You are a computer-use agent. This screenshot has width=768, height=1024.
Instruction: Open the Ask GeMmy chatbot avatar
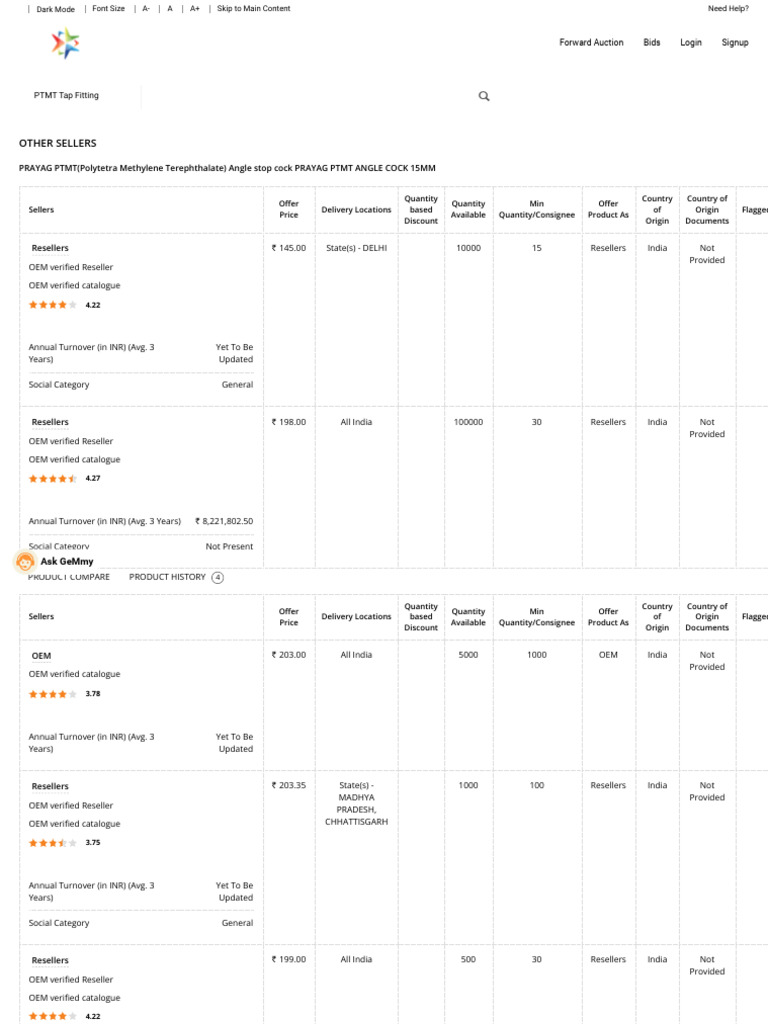tap(26, 562)
